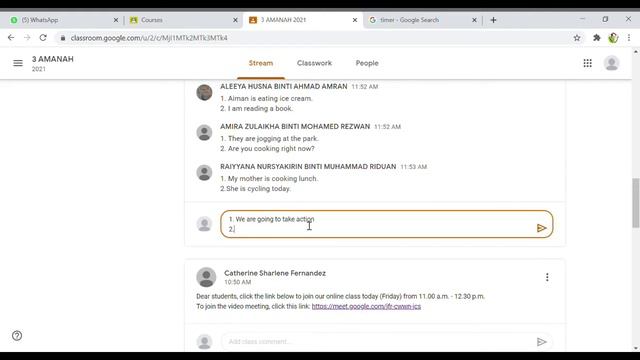Click the 2021 class section label
640x360 pixels.
(x=39, y=69)
